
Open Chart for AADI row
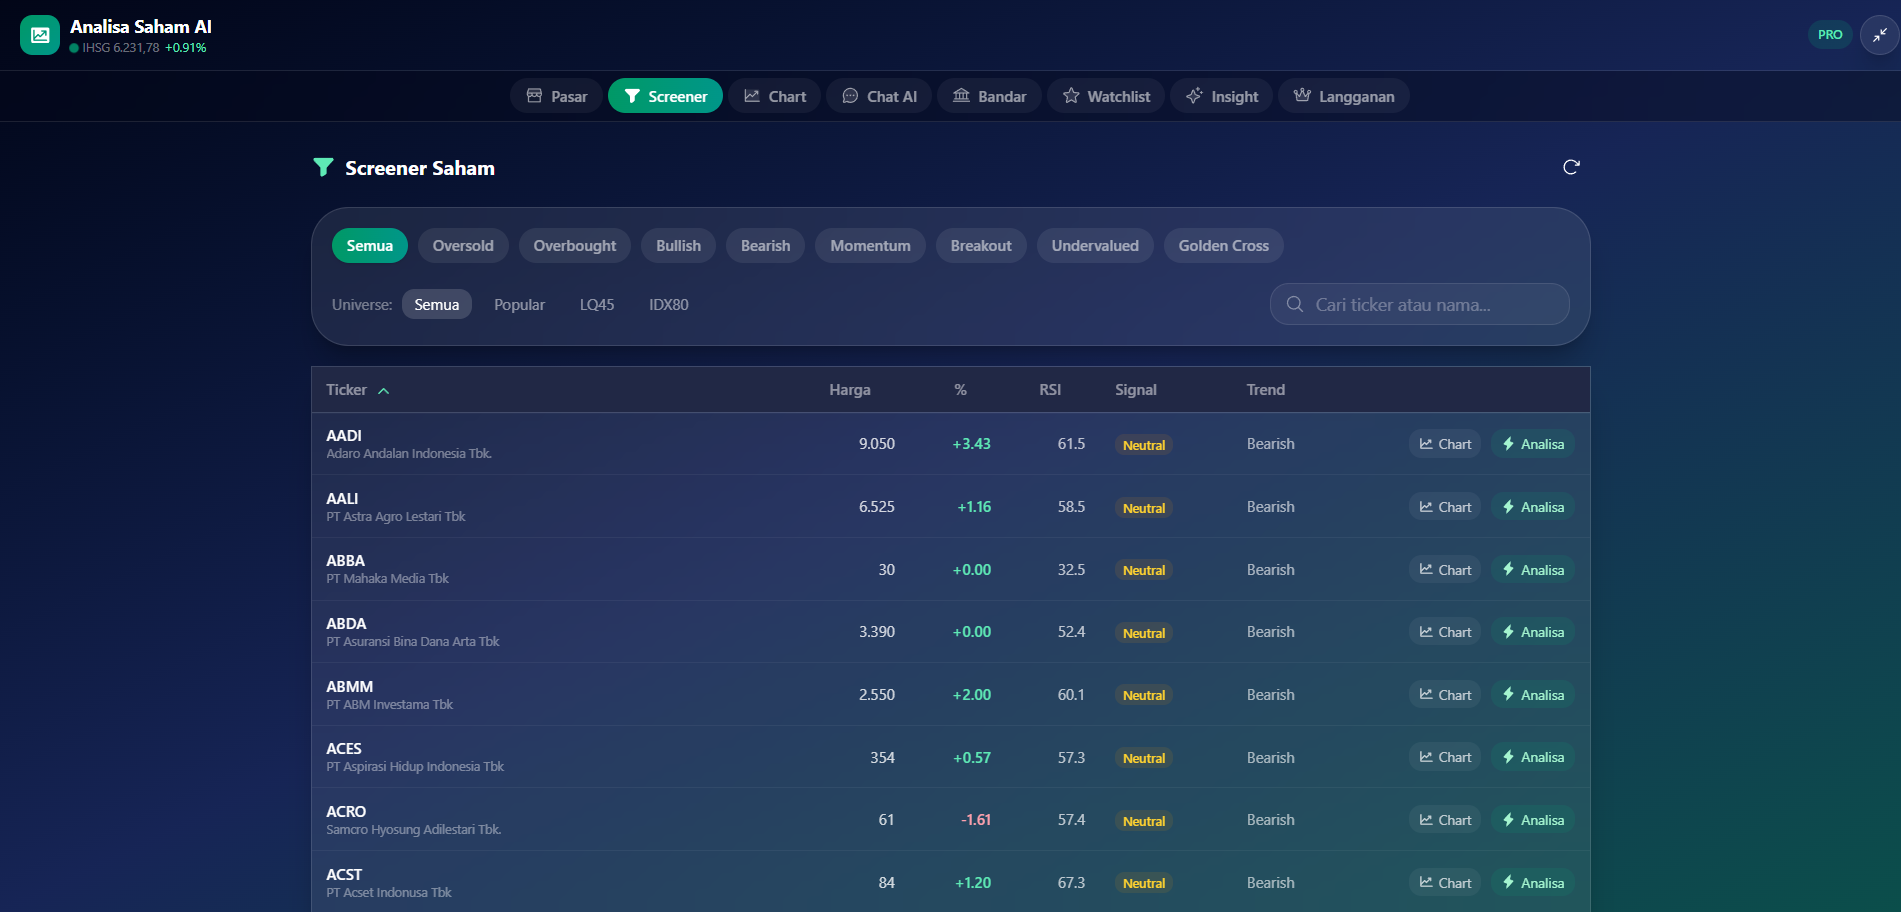(x=1445, y=444)
